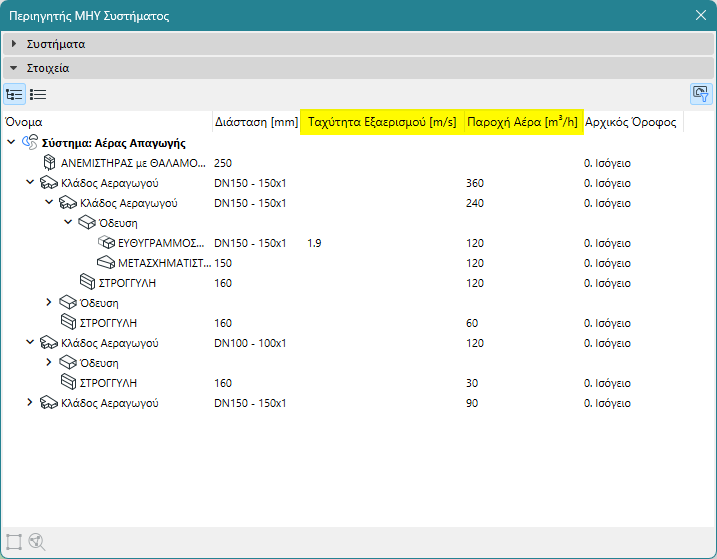Click icon of Κλάδος Αεραγωγού with flow 240
The image size is (717, 559).
68,203
